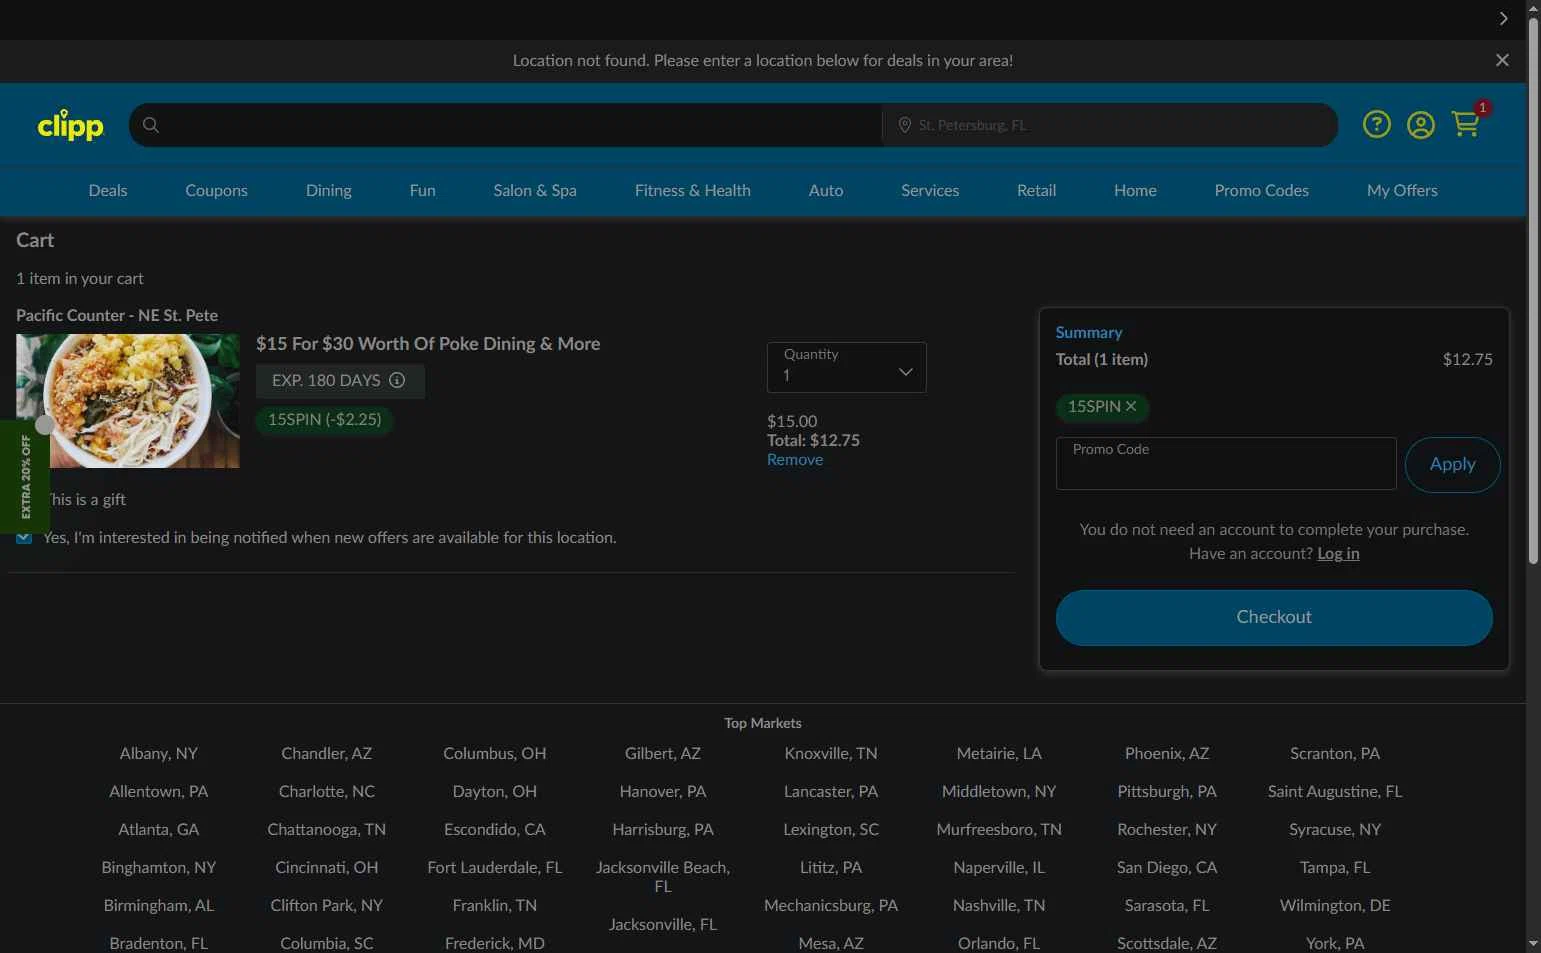This screenshot has width=1541, height=953.
Task: Open the Auto category
Action: (826, 190)
